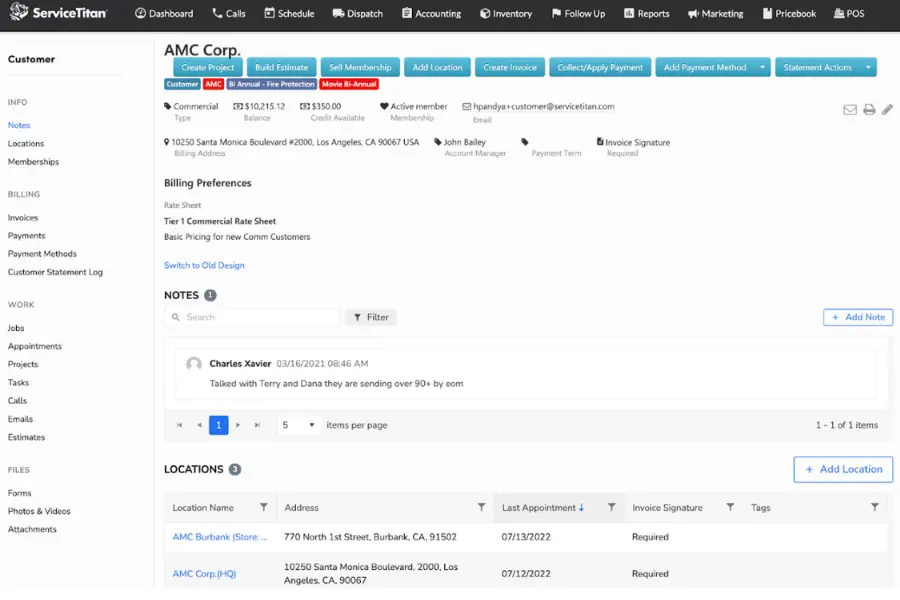Click the print icon
Screen dimensions: 900x600
(x=869, y=110)
